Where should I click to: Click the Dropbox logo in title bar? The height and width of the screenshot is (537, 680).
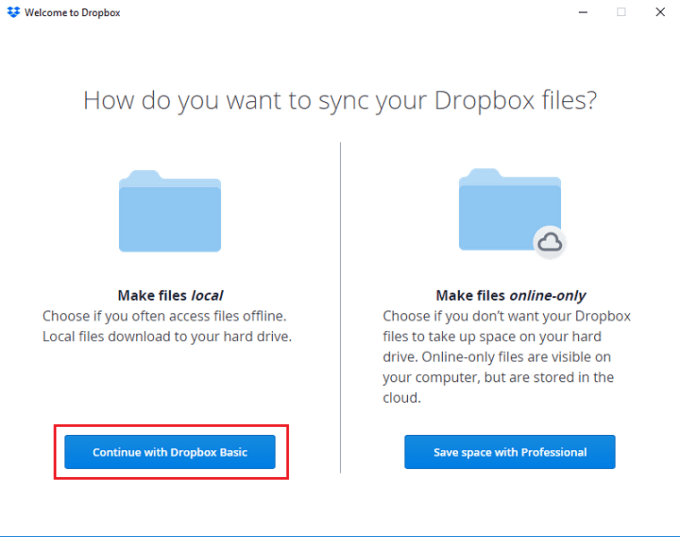click(13, 12)
